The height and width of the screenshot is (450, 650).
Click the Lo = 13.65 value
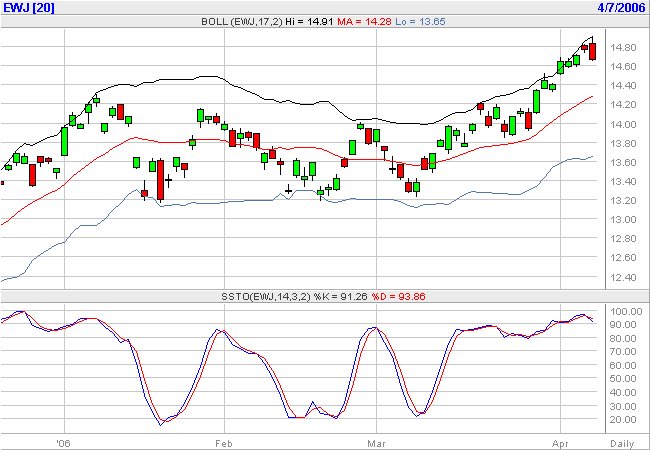point(420,22)
